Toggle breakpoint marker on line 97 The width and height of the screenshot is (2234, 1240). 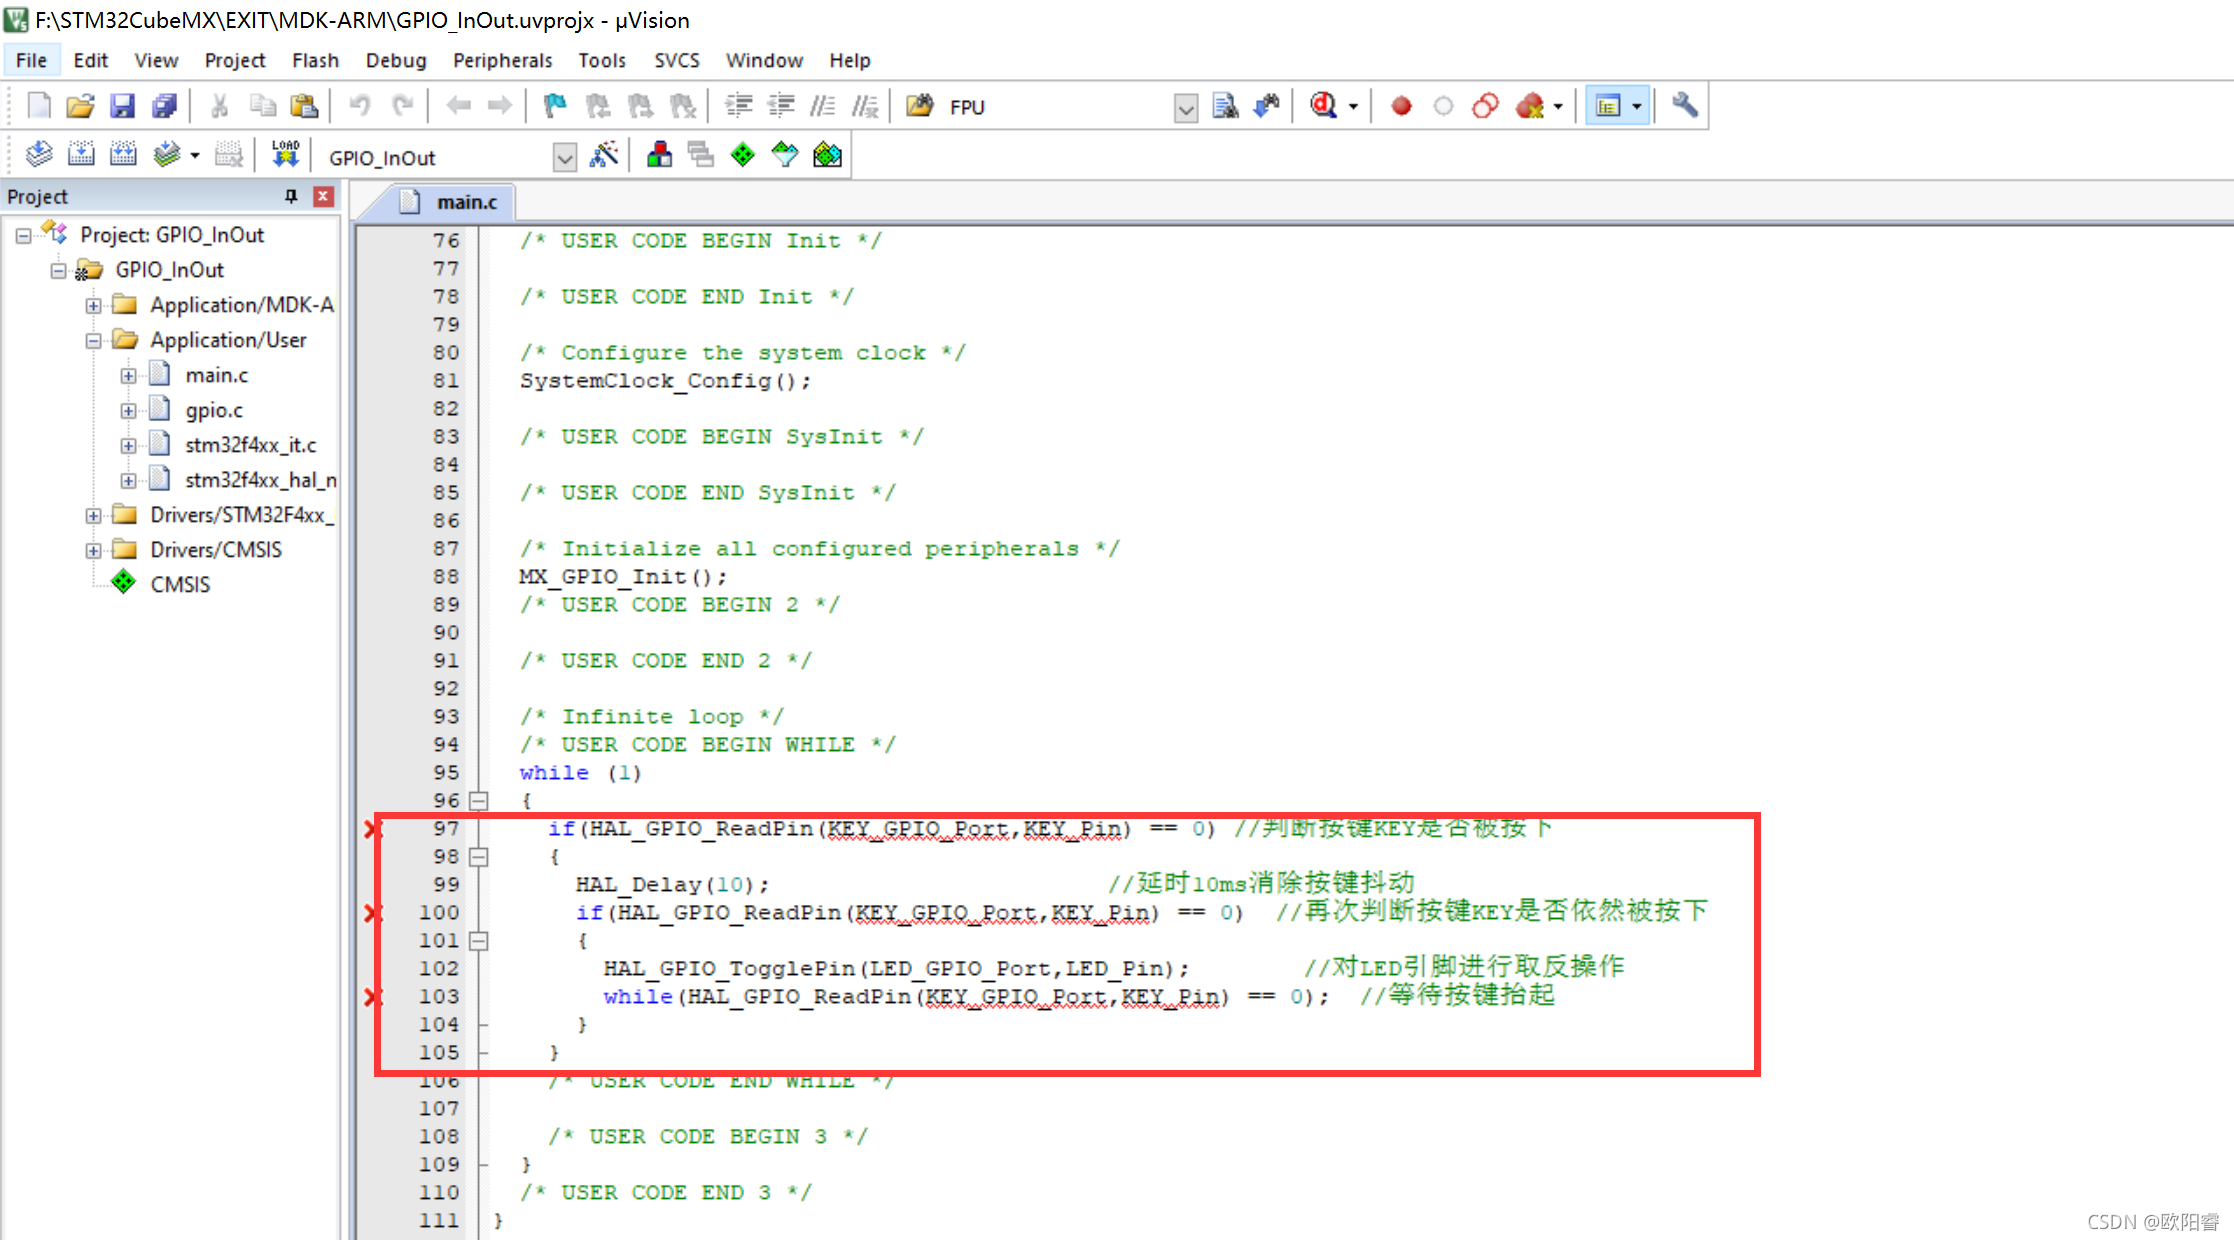point(373,828)
